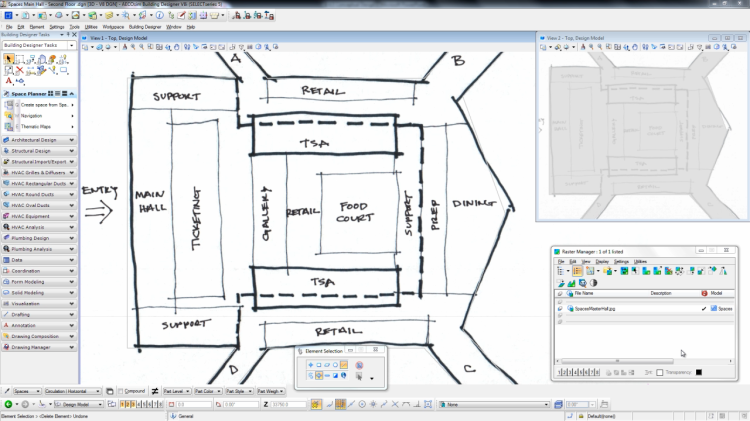Click the Delete Element red X tool
This screenshot has height=421, width=750.
(21, 71)
